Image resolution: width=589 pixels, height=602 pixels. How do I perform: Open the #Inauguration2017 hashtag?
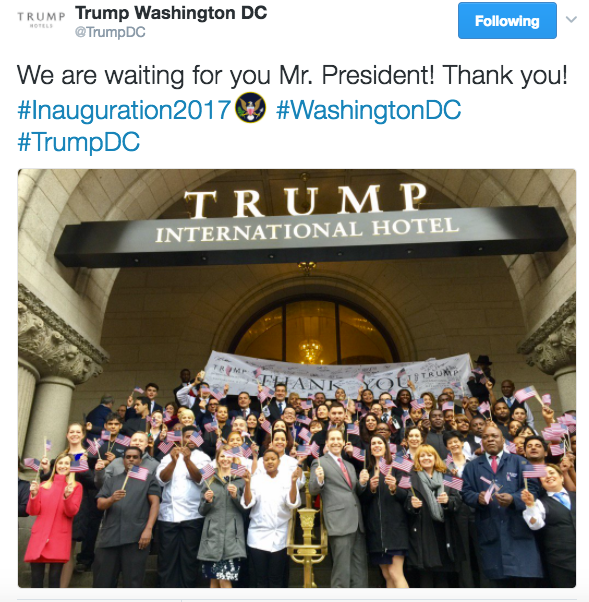(124, 110)
